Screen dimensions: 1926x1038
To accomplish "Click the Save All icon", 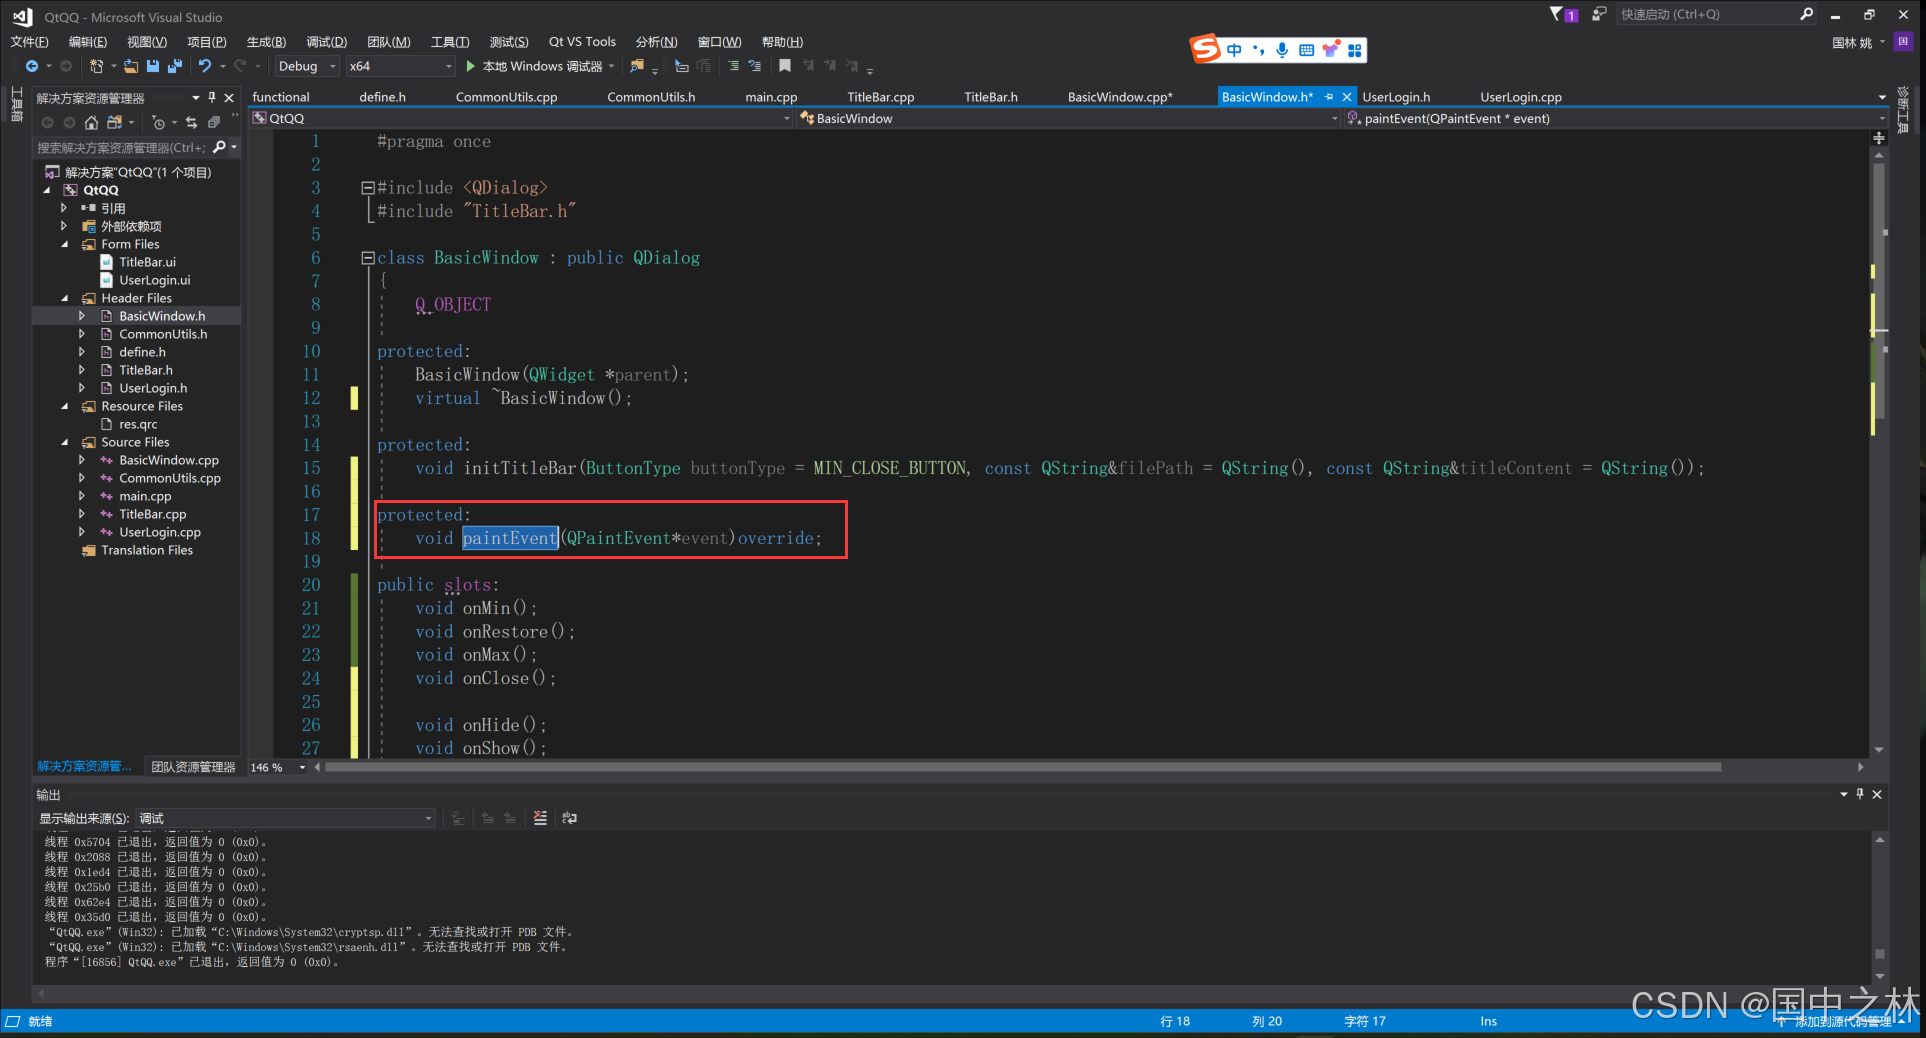I will [175, 66].
